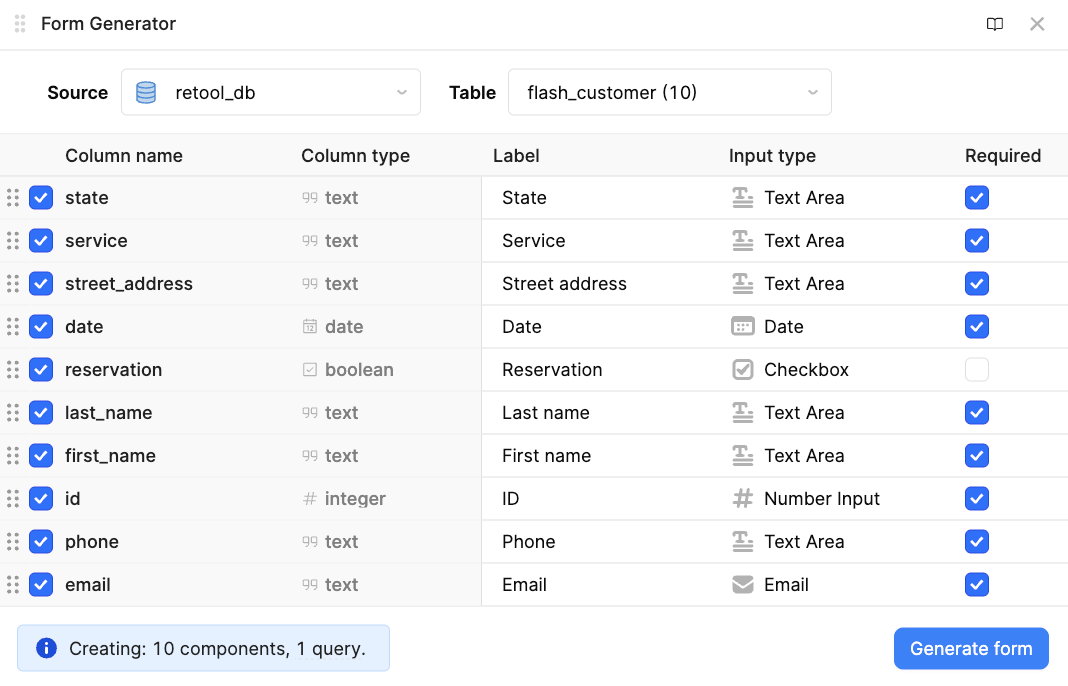Edit the First name label field
The height and width of the screenshot is (686, 1068).
[x=600, y=456]
